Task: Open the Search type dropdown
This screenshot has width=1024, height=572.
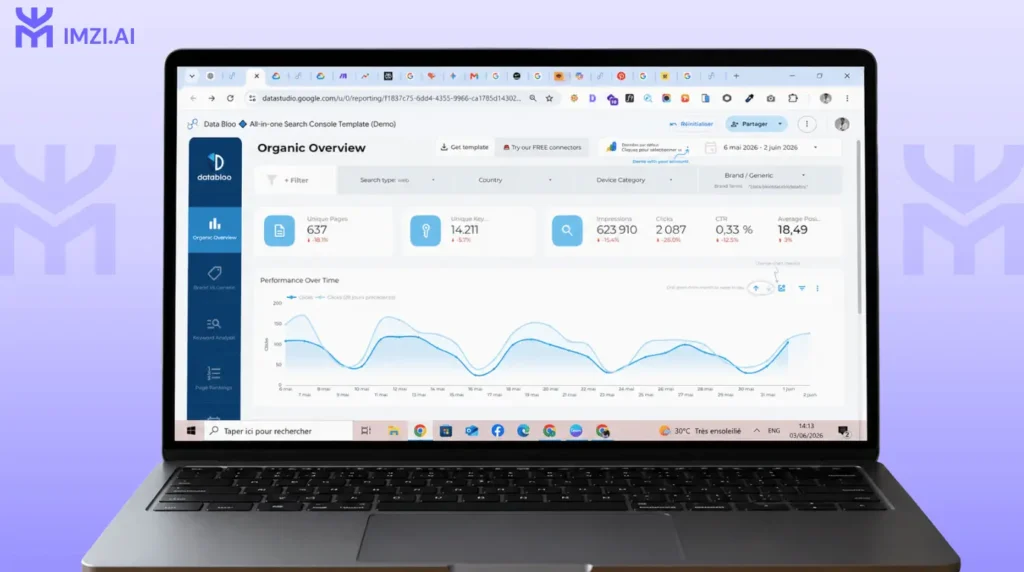Action: pos(397,180)
